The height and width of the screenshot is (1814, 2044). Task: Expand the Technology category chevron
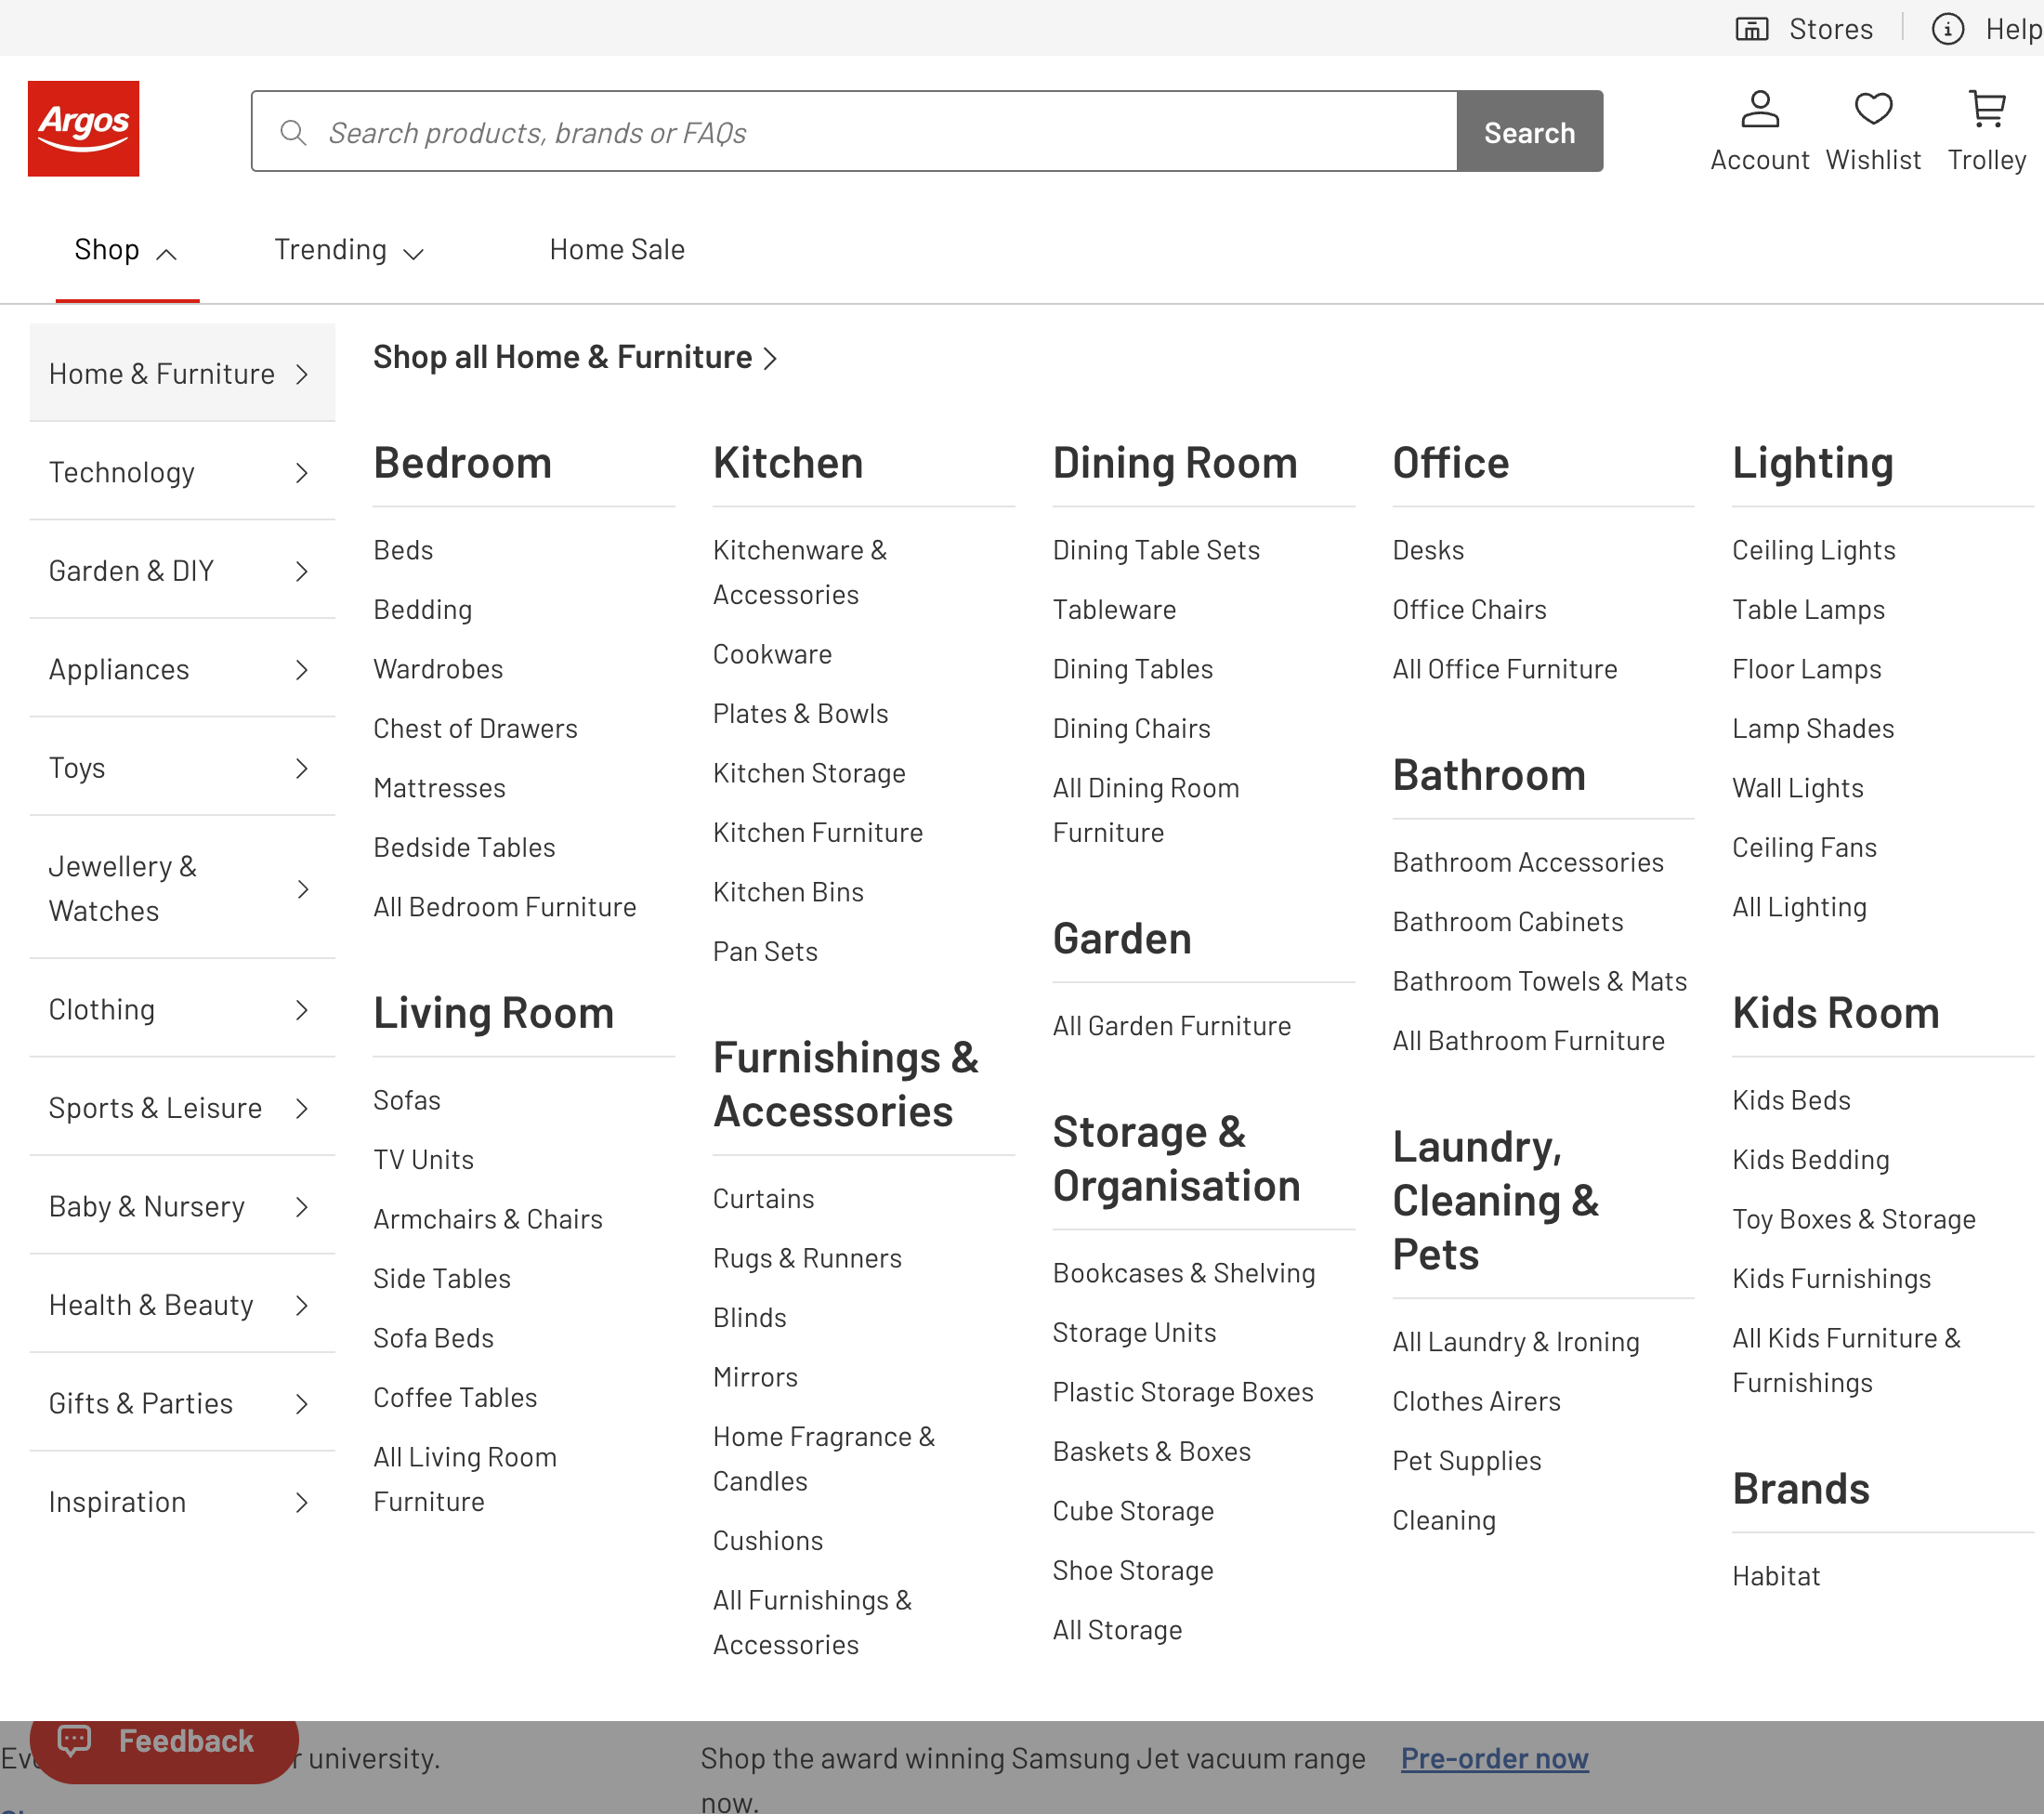[x=302, y=473]
